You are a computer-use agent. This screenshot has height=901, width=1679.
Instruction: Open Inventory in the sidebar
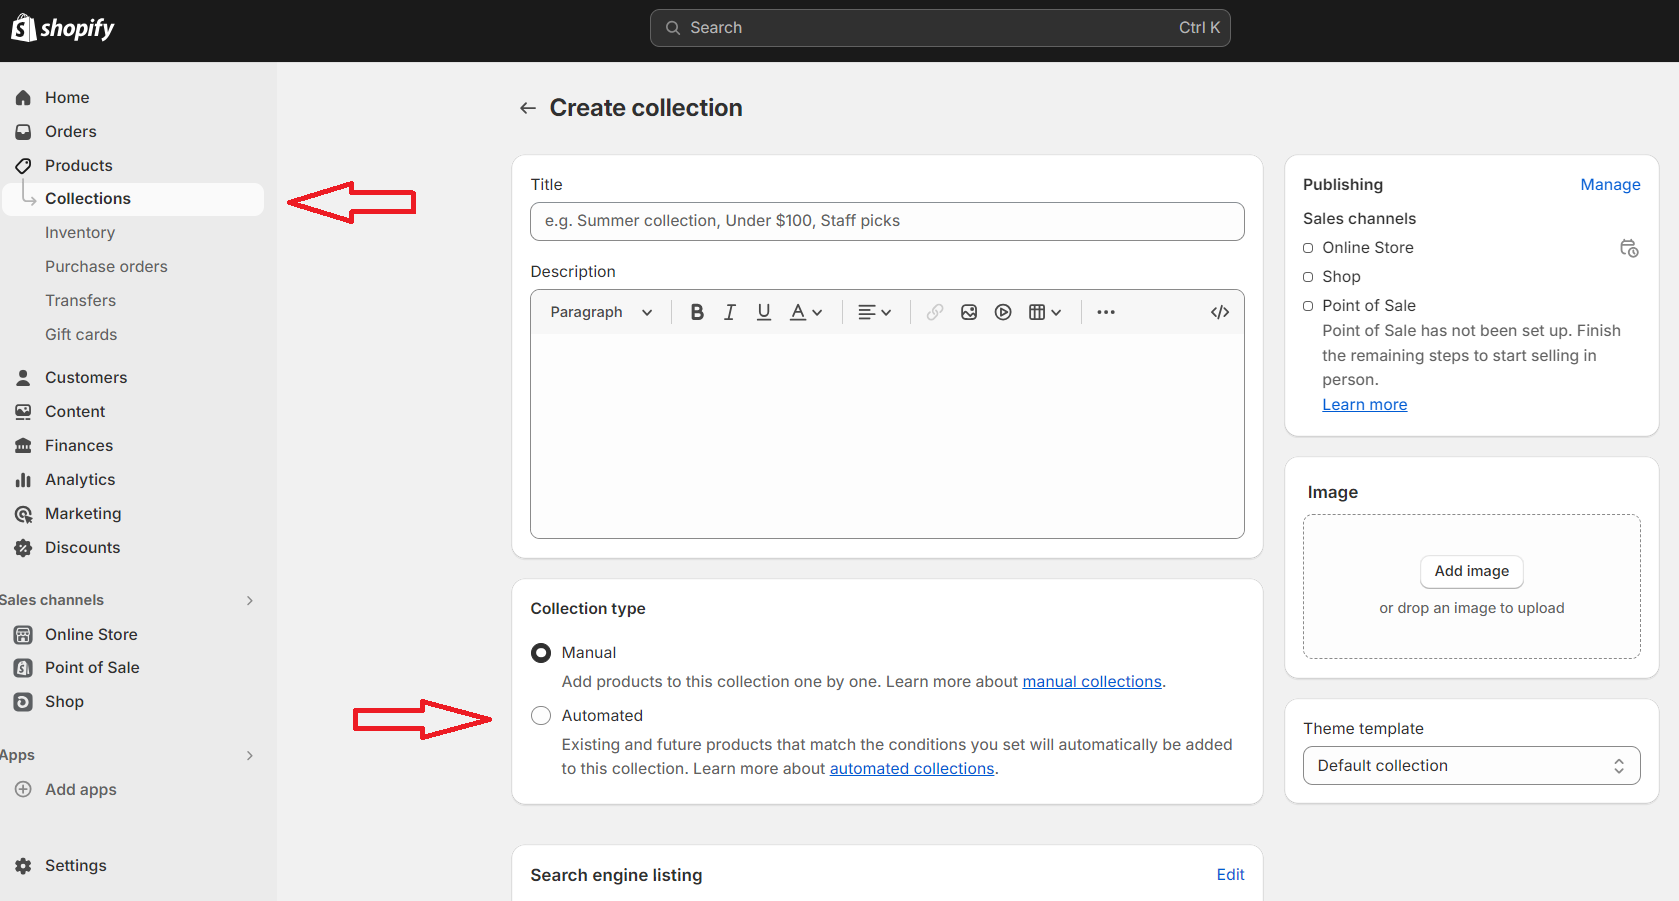pos(80,232)
